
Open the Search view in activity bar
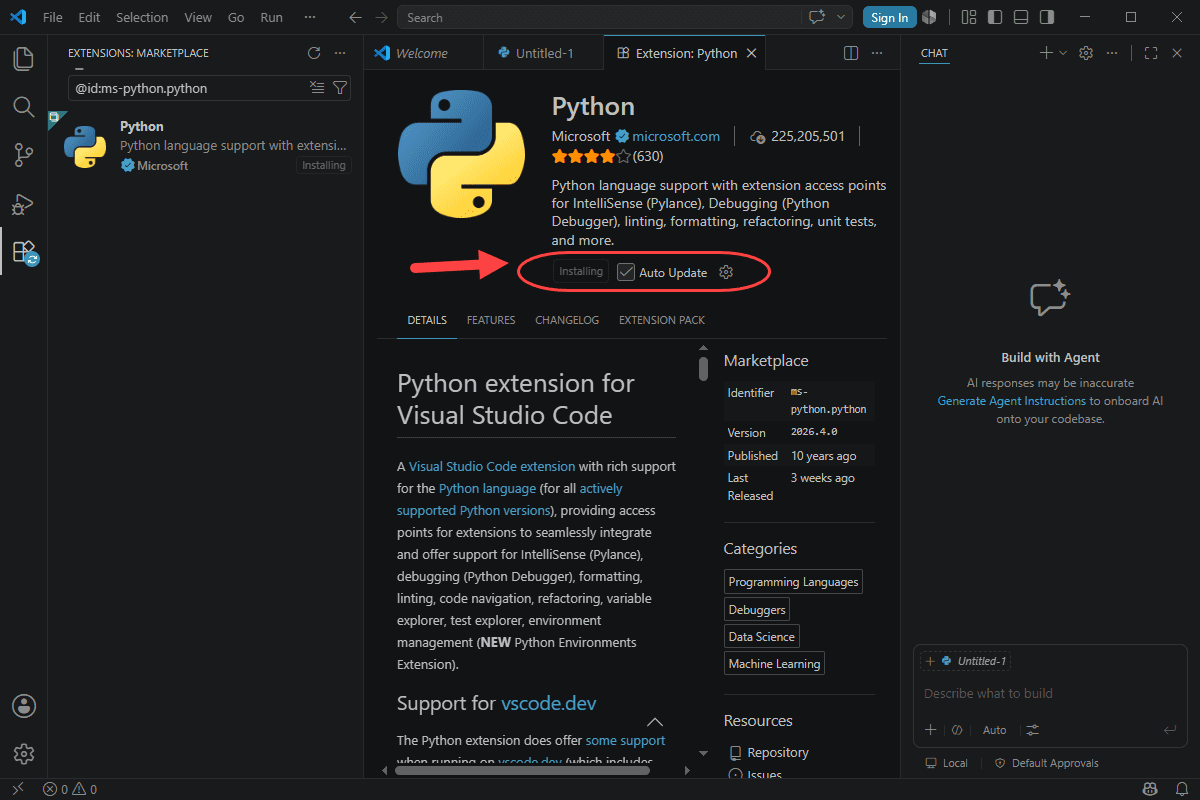23,106
